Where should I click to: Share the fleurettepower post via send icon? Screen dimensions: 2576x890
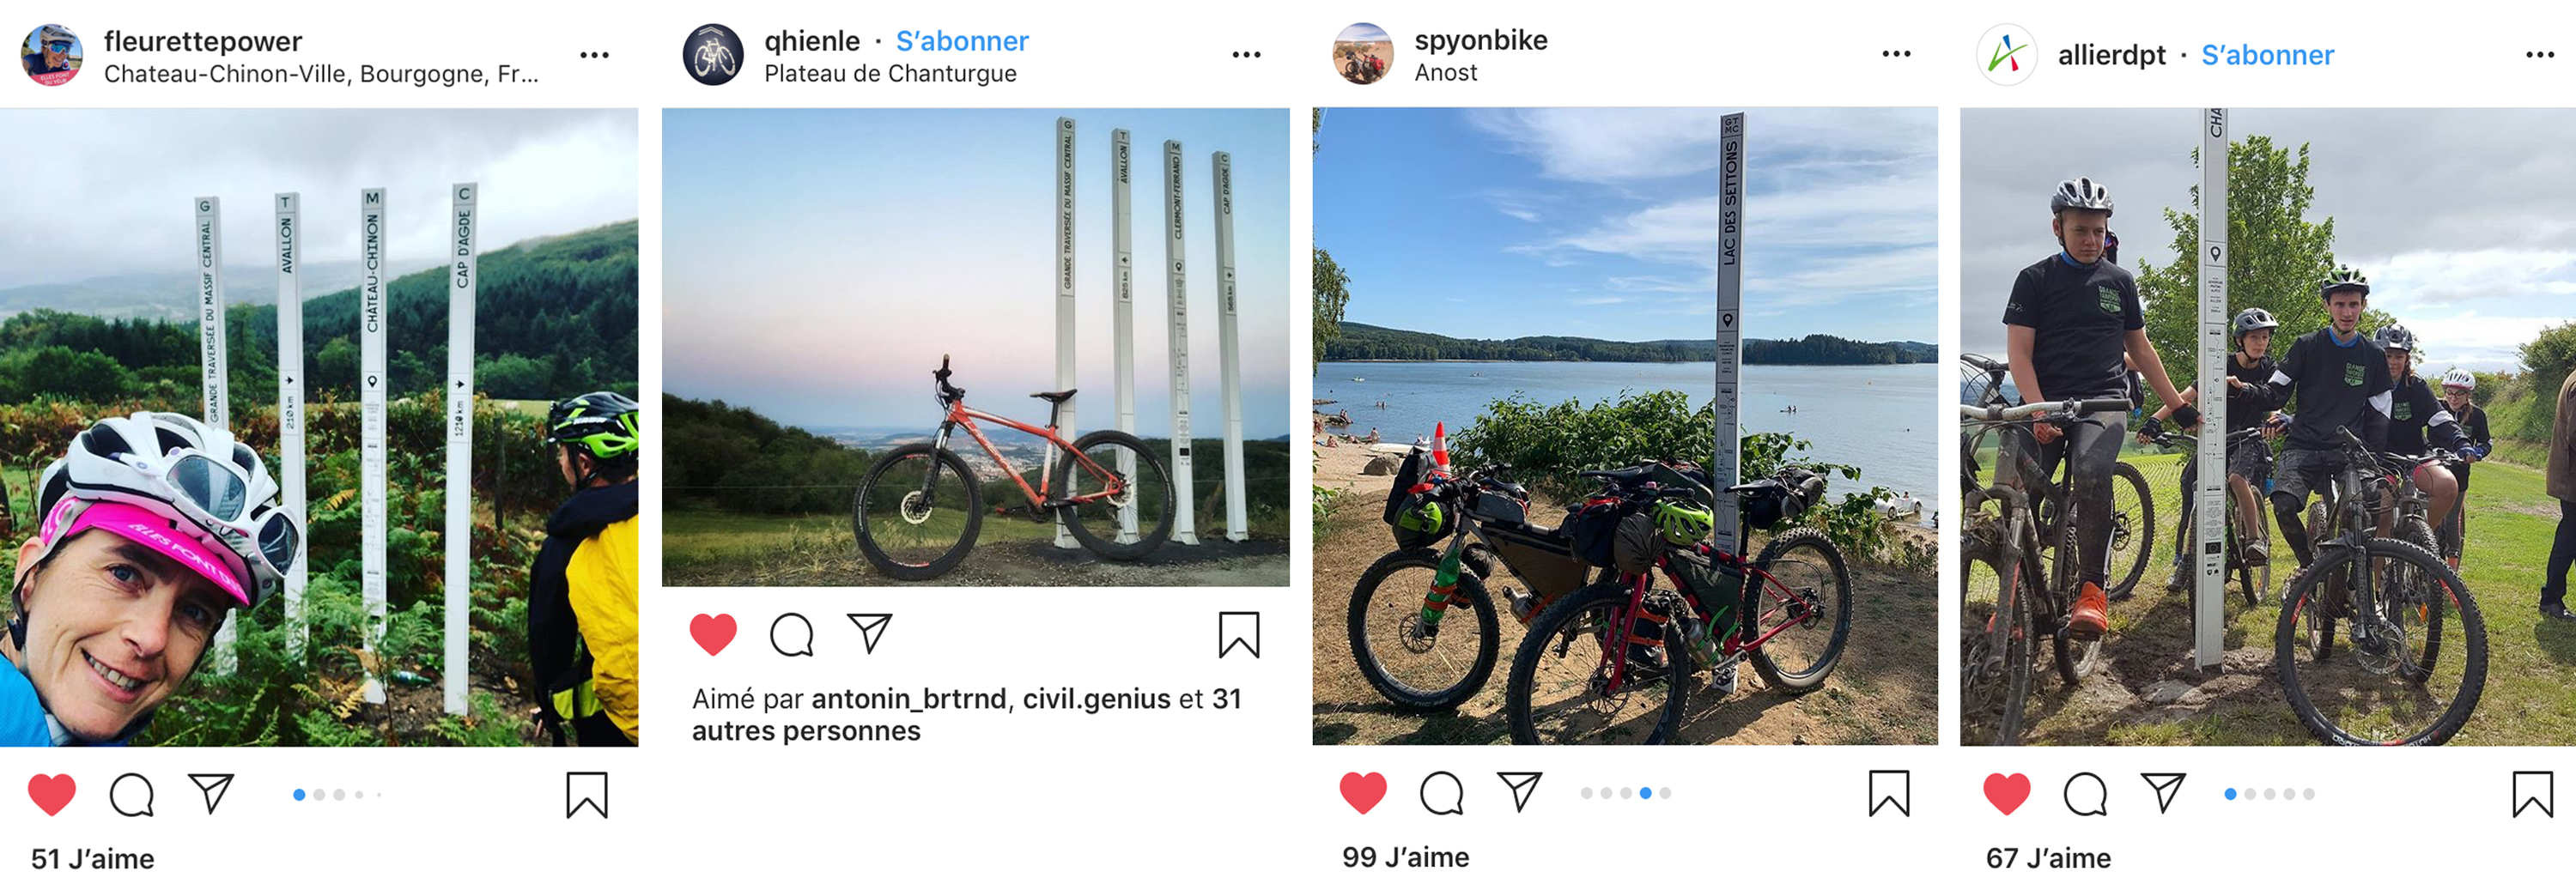[211, 794]
